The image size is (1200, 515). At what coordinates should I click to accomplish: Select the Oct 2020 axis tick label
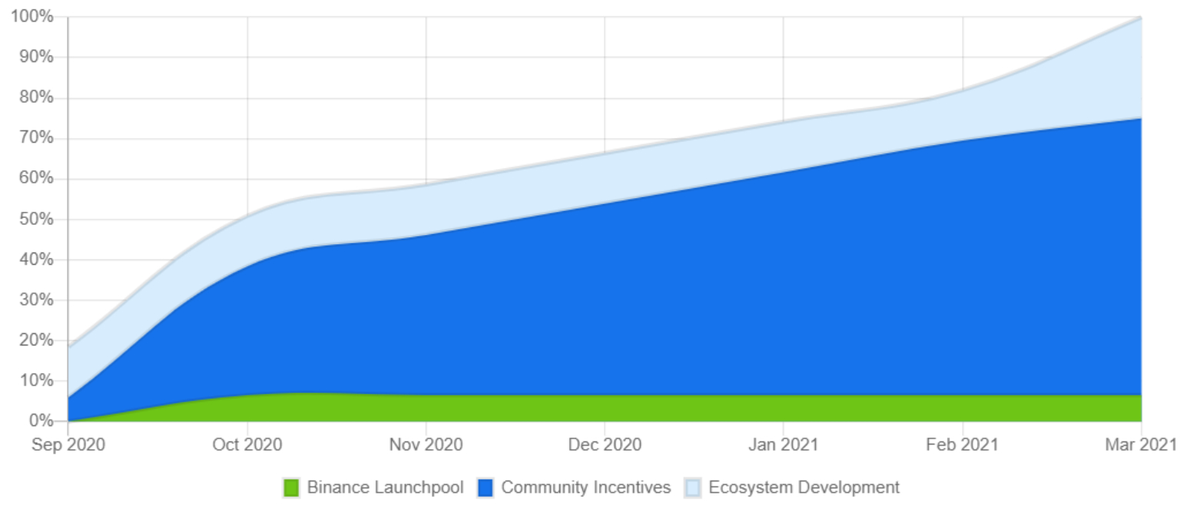[247, 443]
